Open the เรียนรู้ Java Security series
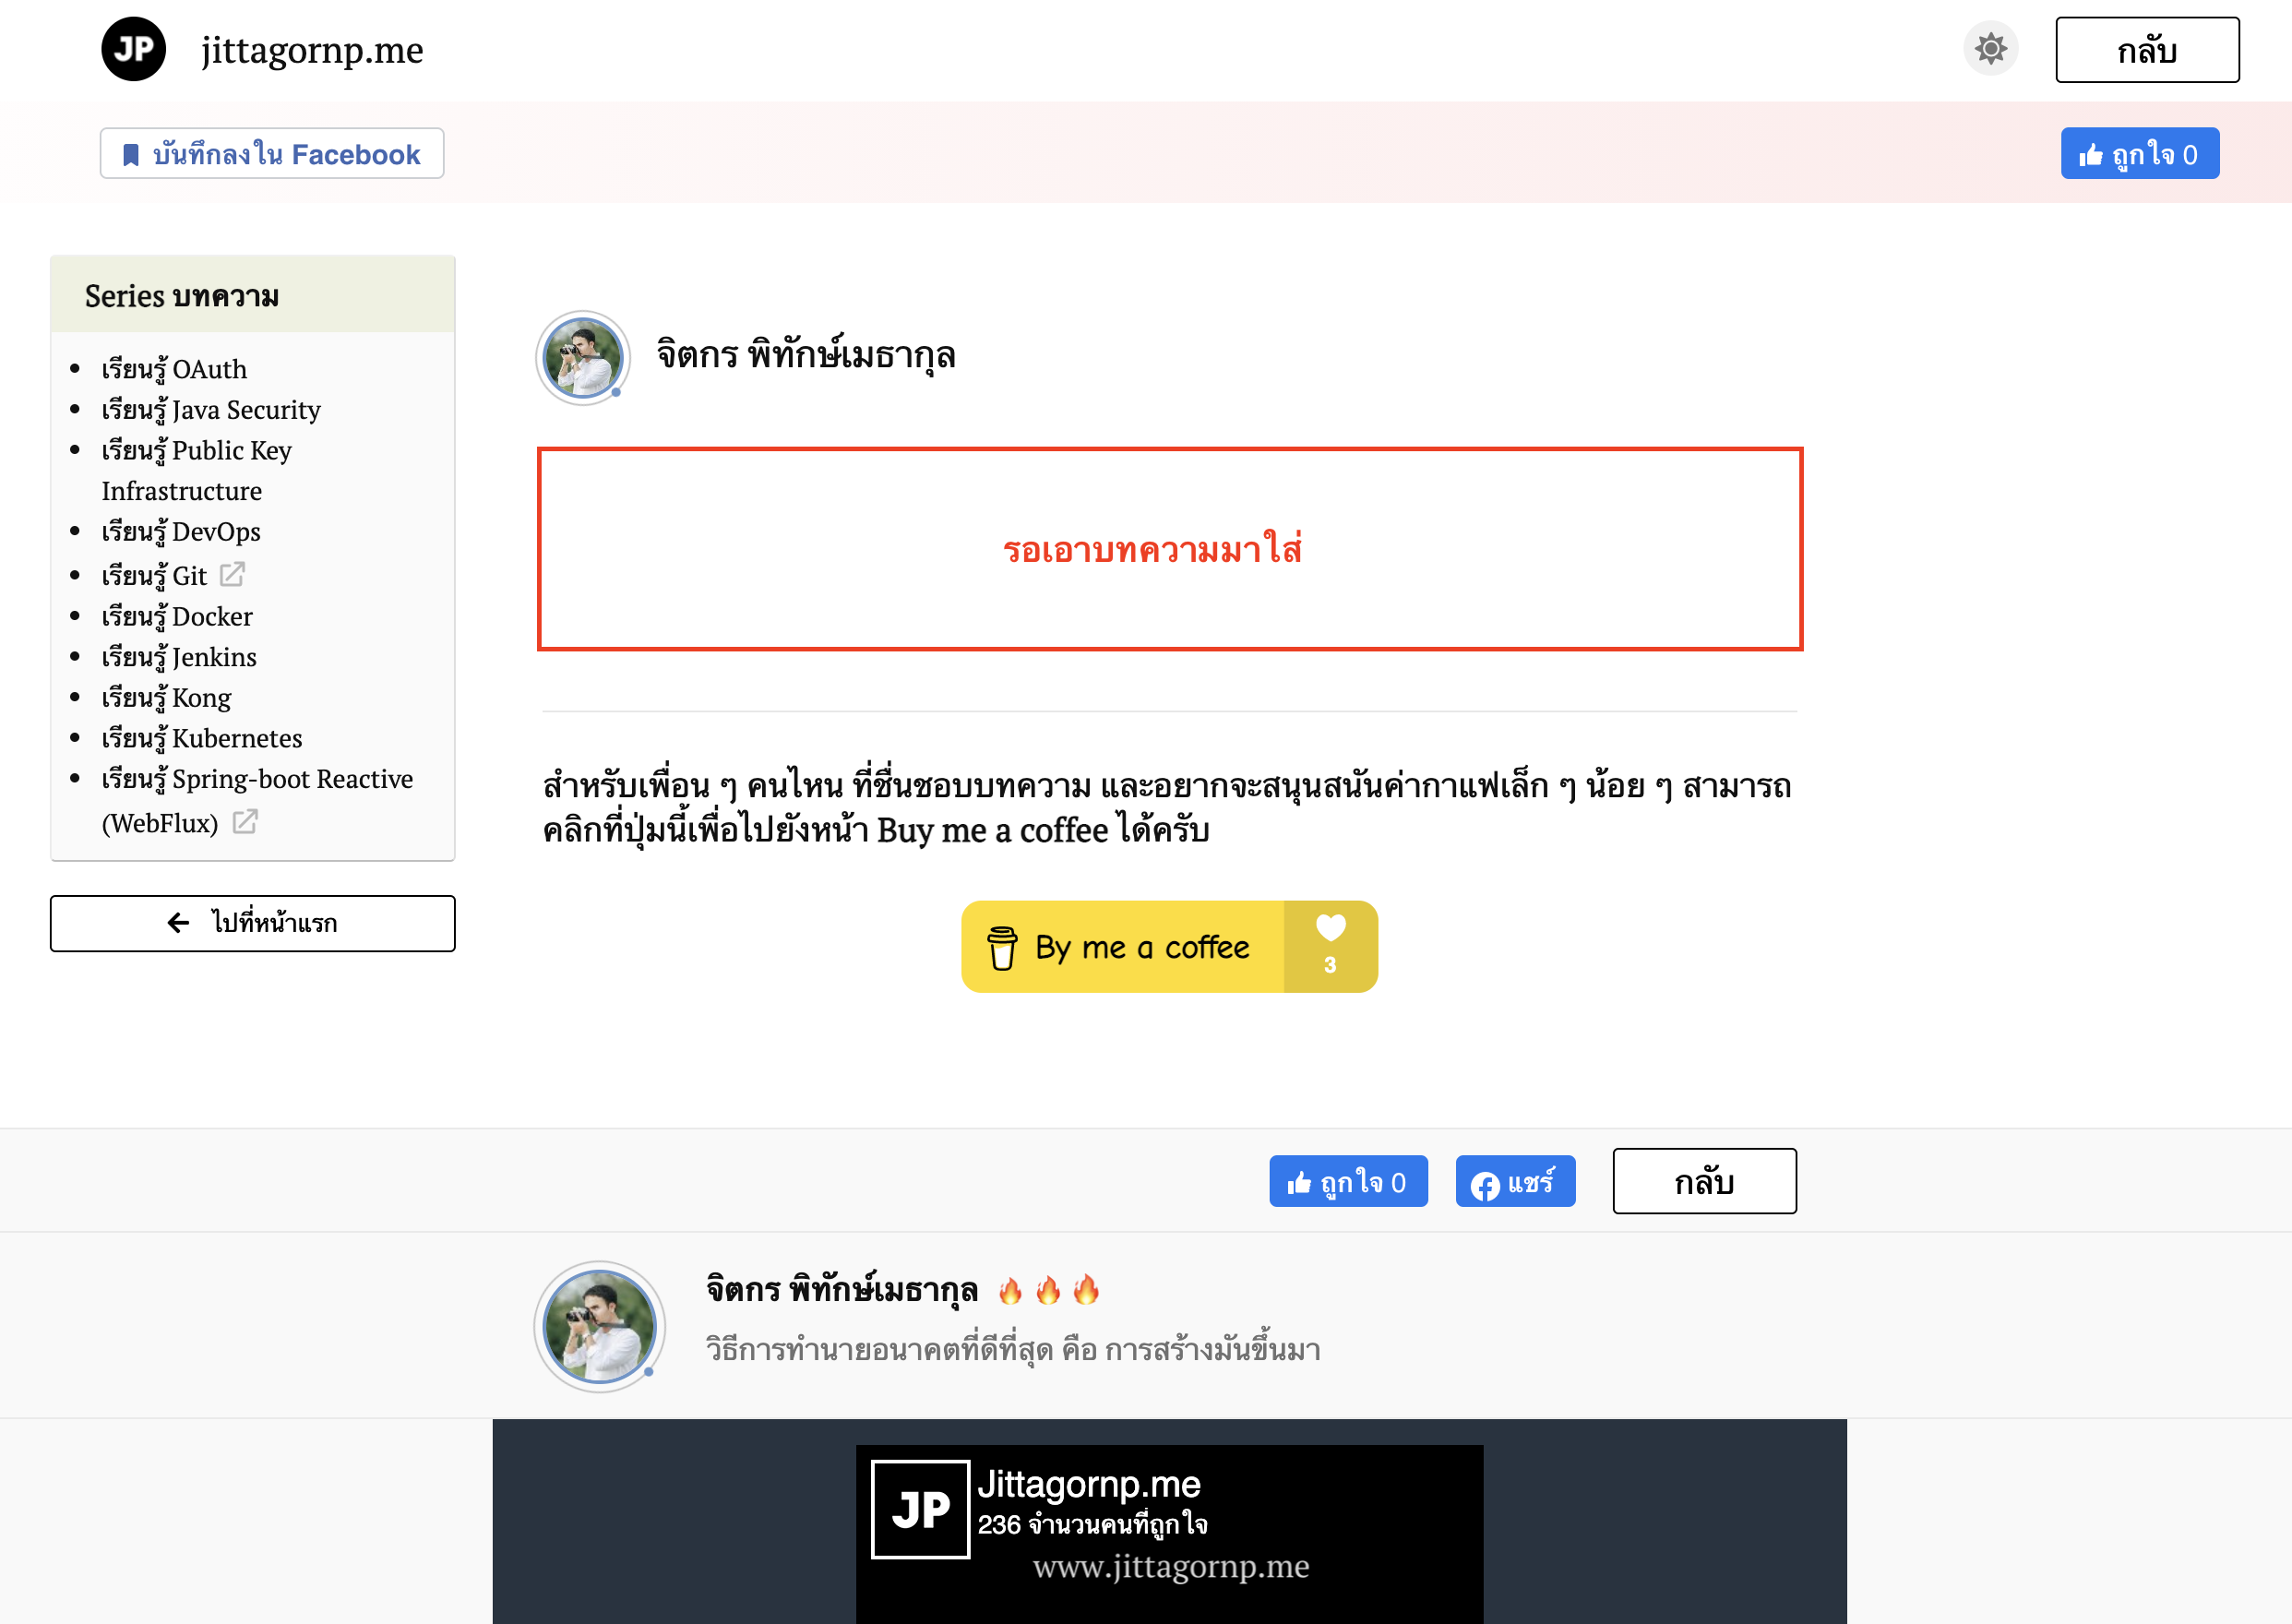 click(211, 410)
